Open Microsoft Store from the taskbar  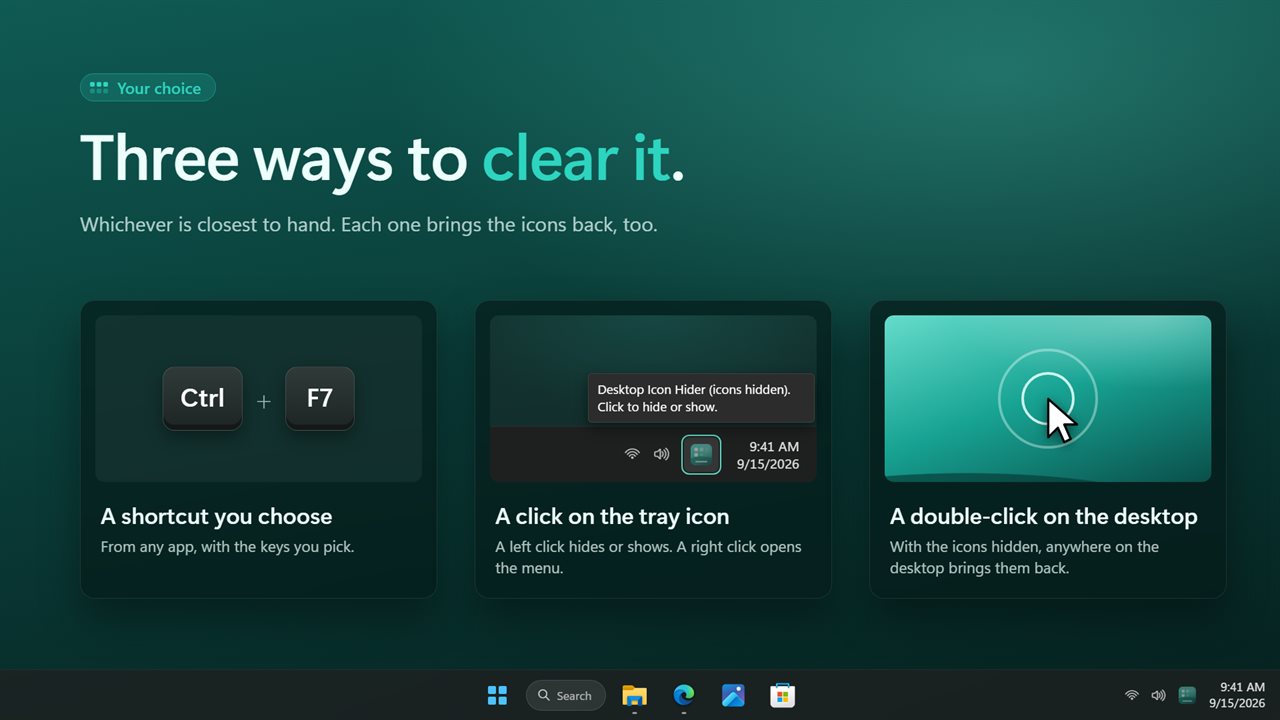(x=783, y=695)
